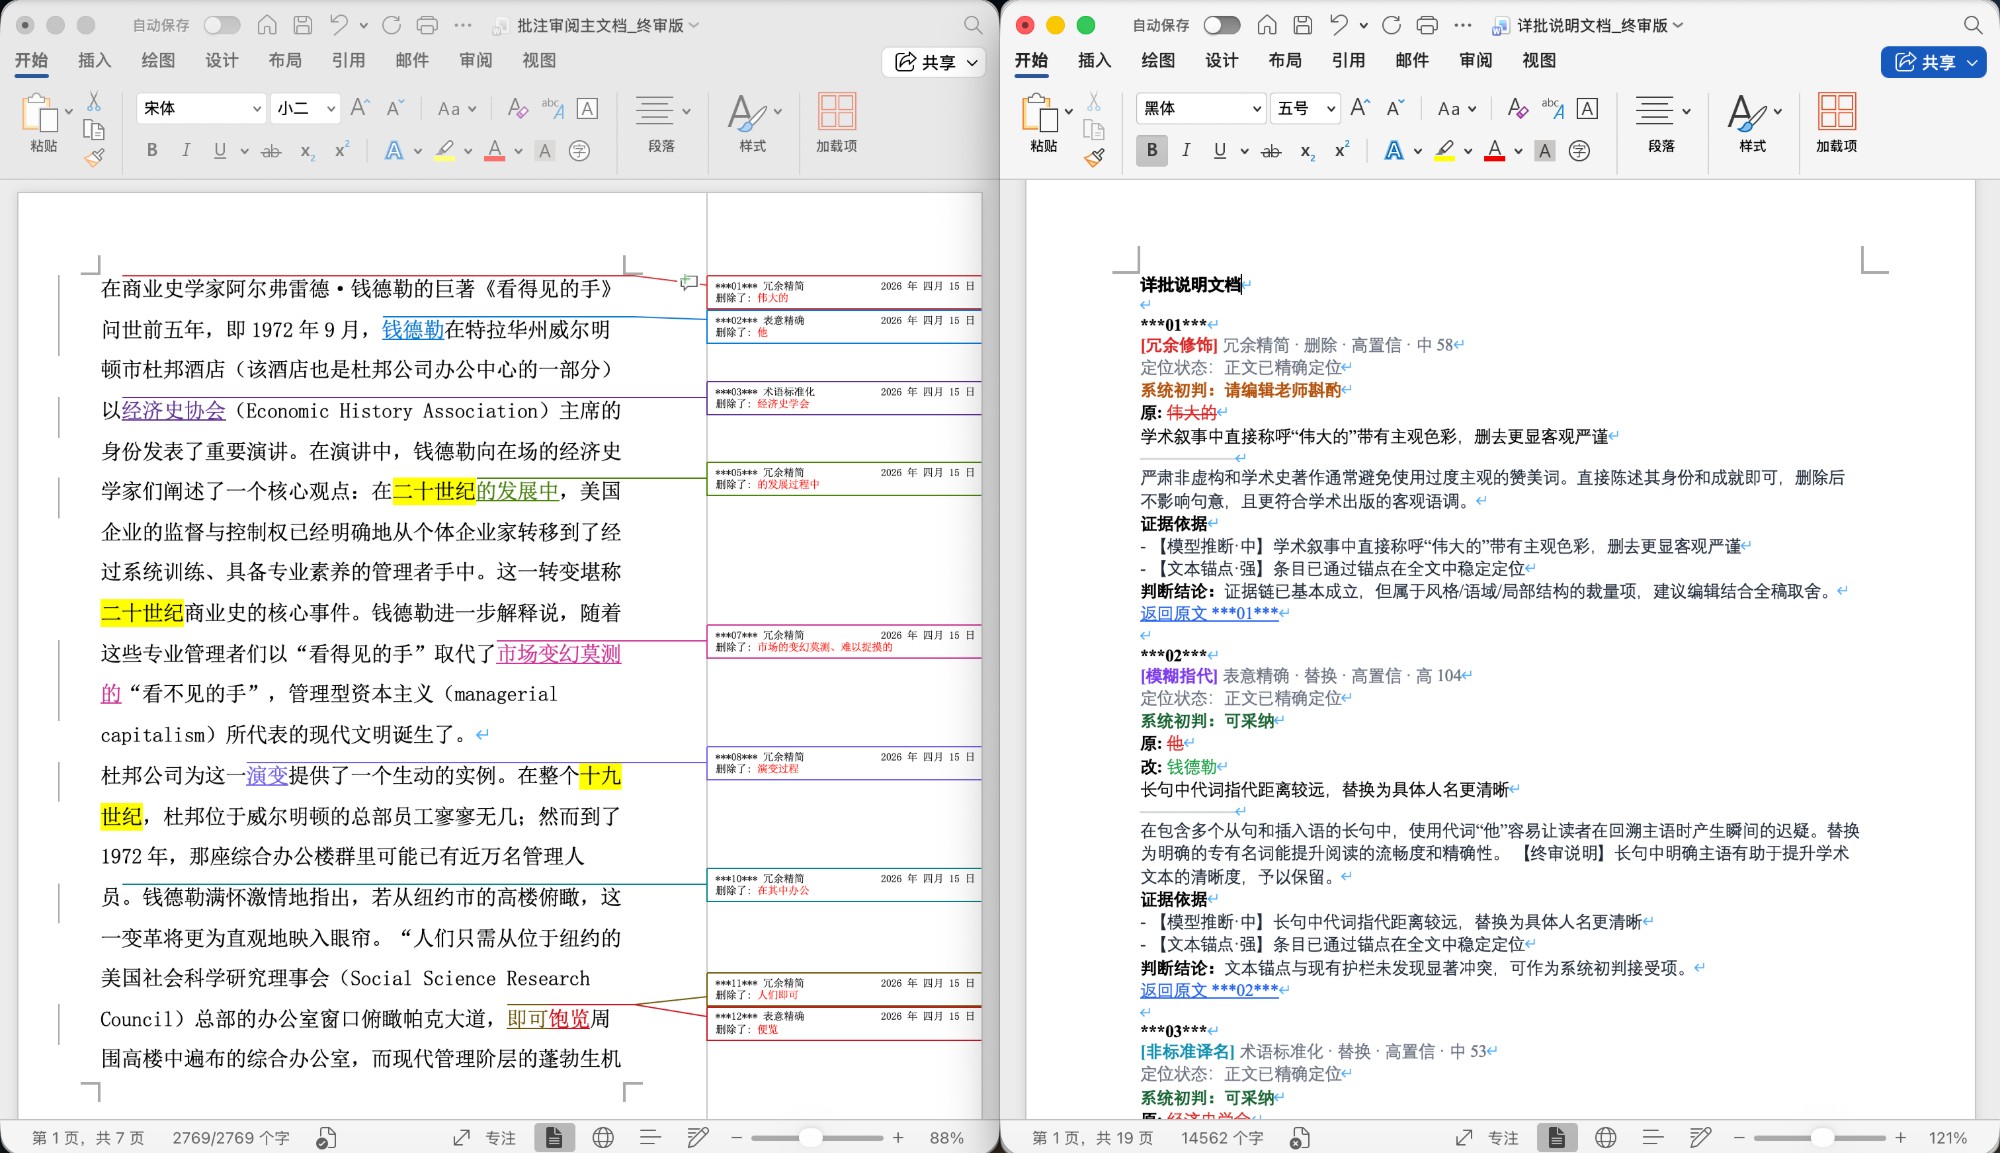The image size is (2000, 1153).
Task: Toggle Underline in left window ribbon
Action: pos(220,151)
